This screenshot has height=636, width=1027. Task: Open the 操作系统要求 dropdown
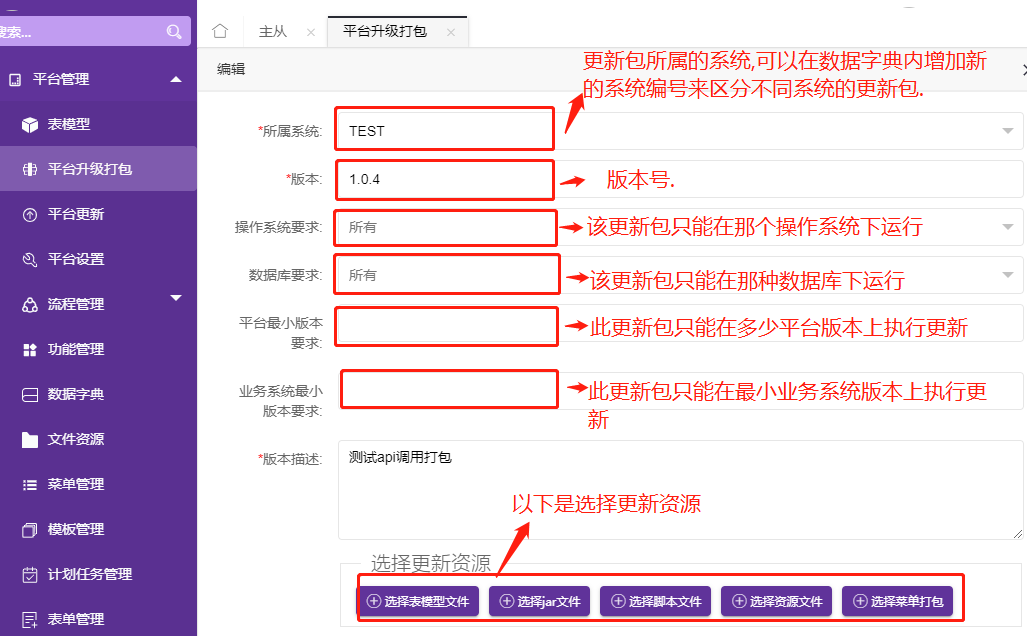pyautogui.click(x=1007, y=227)
